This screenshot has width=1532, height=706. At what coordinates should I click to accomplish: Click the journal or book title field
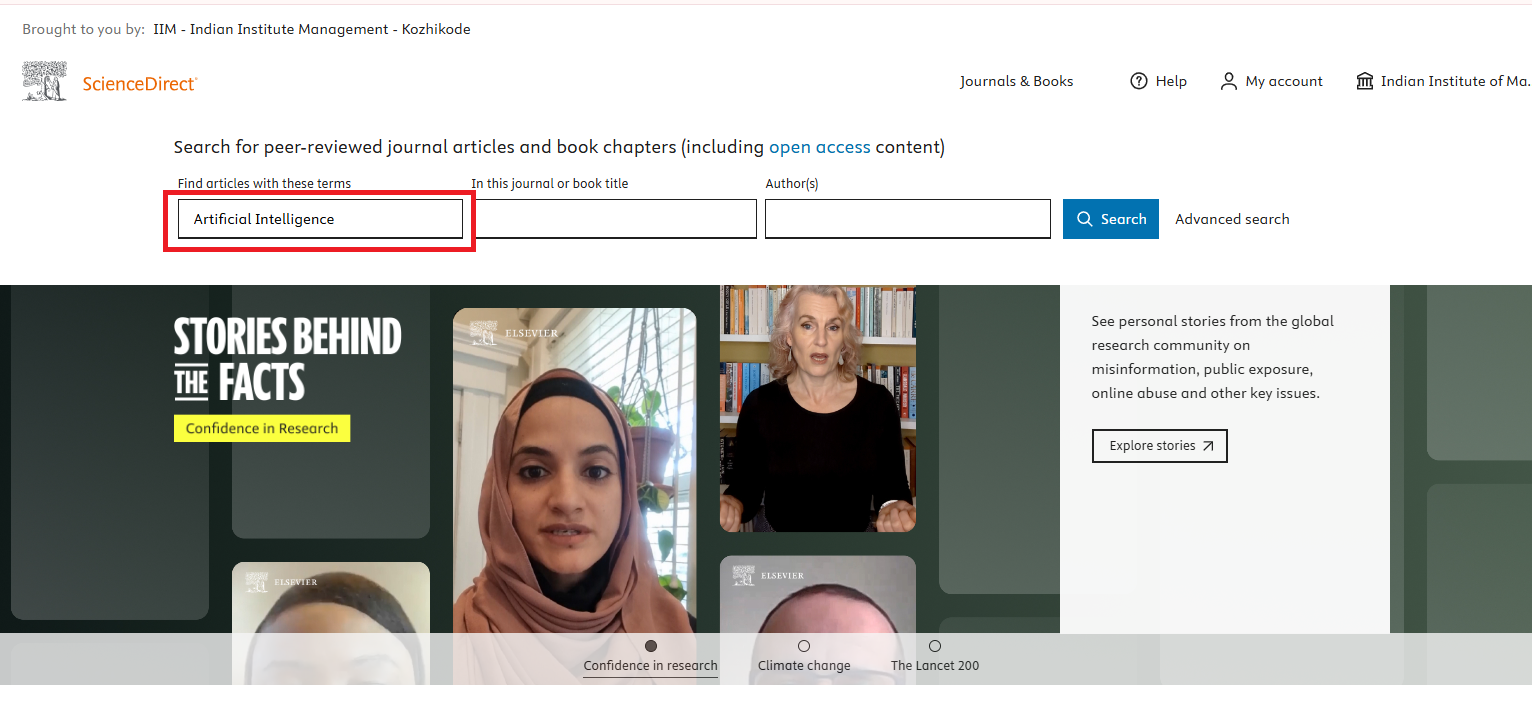pyautogui.click(x=614, y=219)
